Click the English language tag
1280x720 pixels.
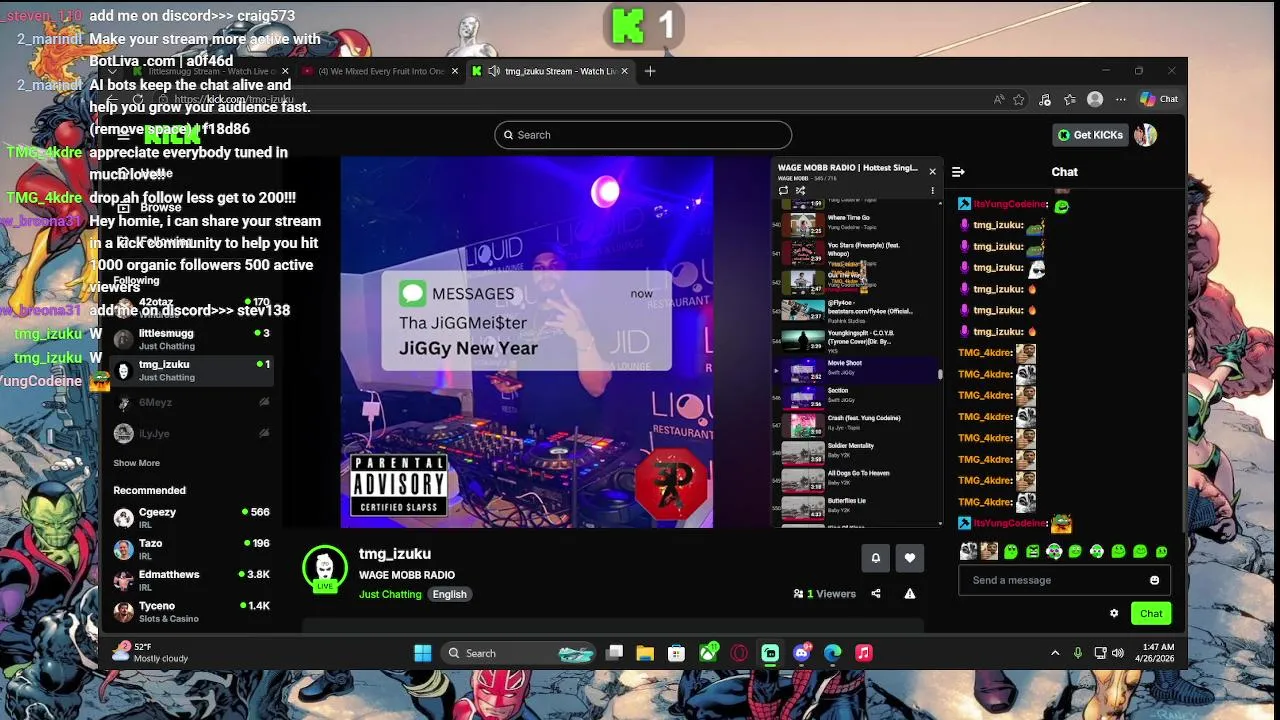pos(450,594)
